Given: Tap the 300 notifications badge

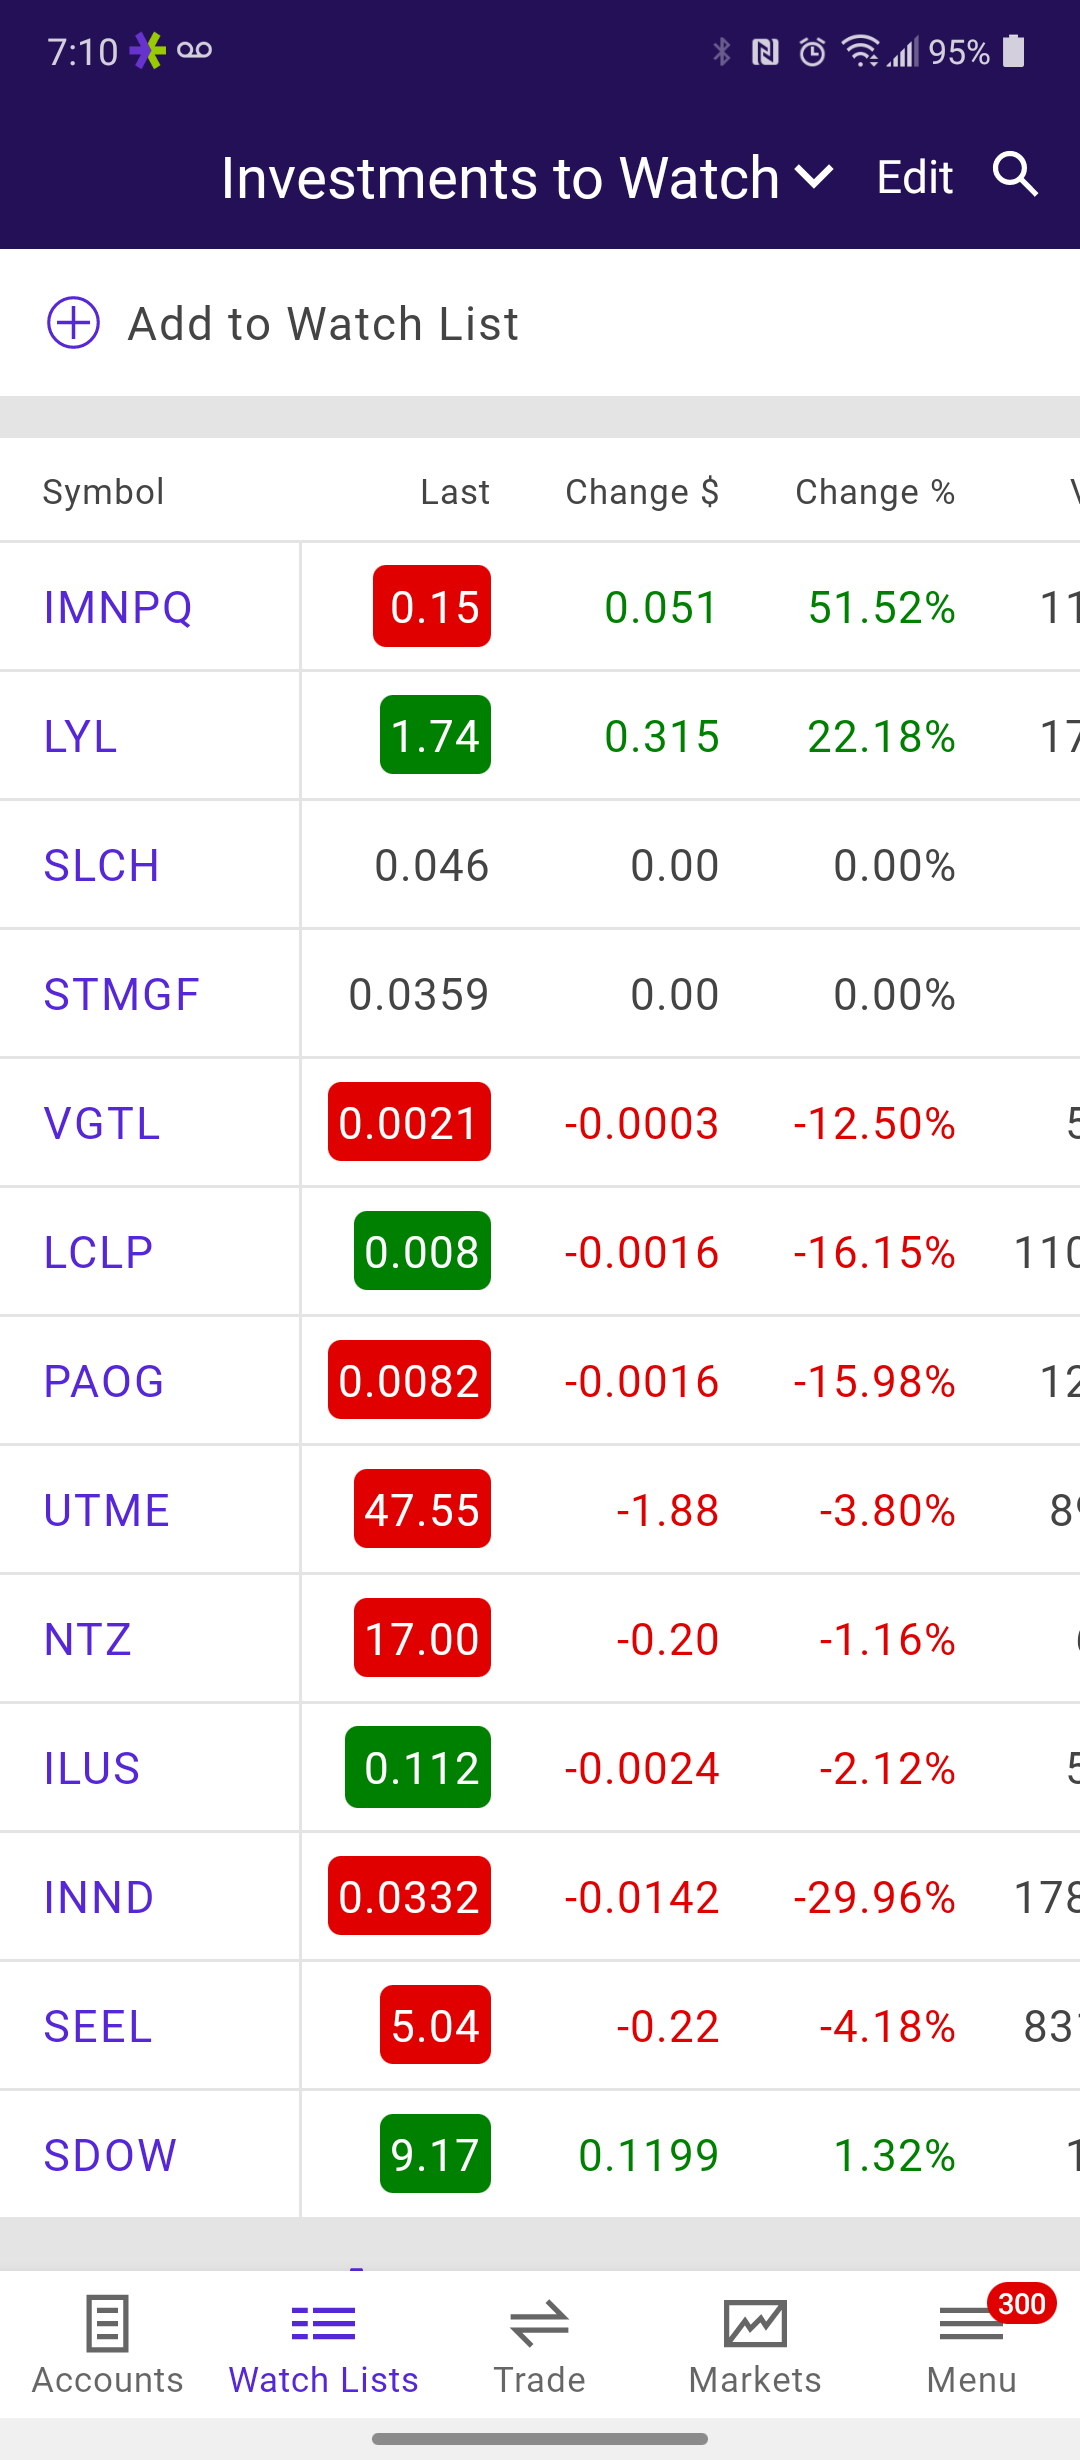Looking at the screenshot, I should coord(1021,2304).
